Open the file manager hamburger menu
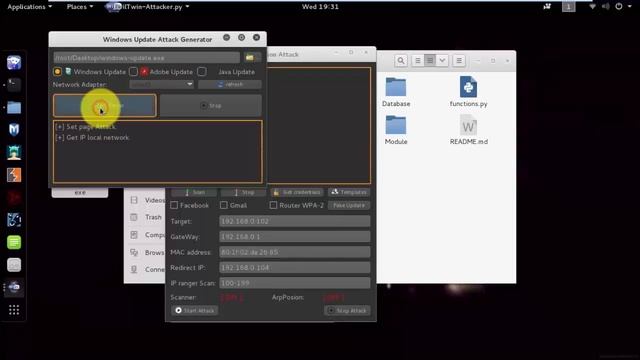The width and height of the screenshot is (640, 360). [459, 61]
